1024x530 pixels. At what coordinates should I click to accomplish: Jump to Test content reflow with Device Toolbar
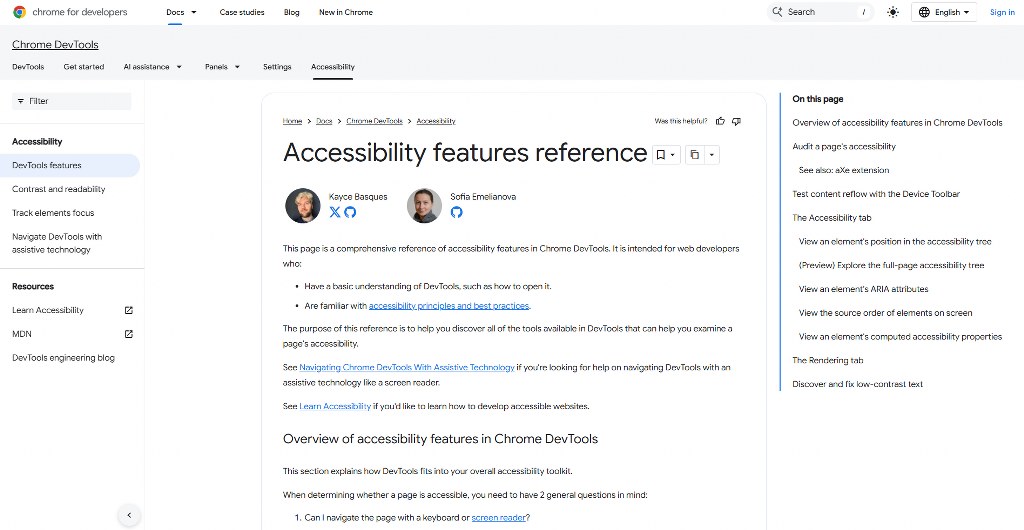point(876,194)
